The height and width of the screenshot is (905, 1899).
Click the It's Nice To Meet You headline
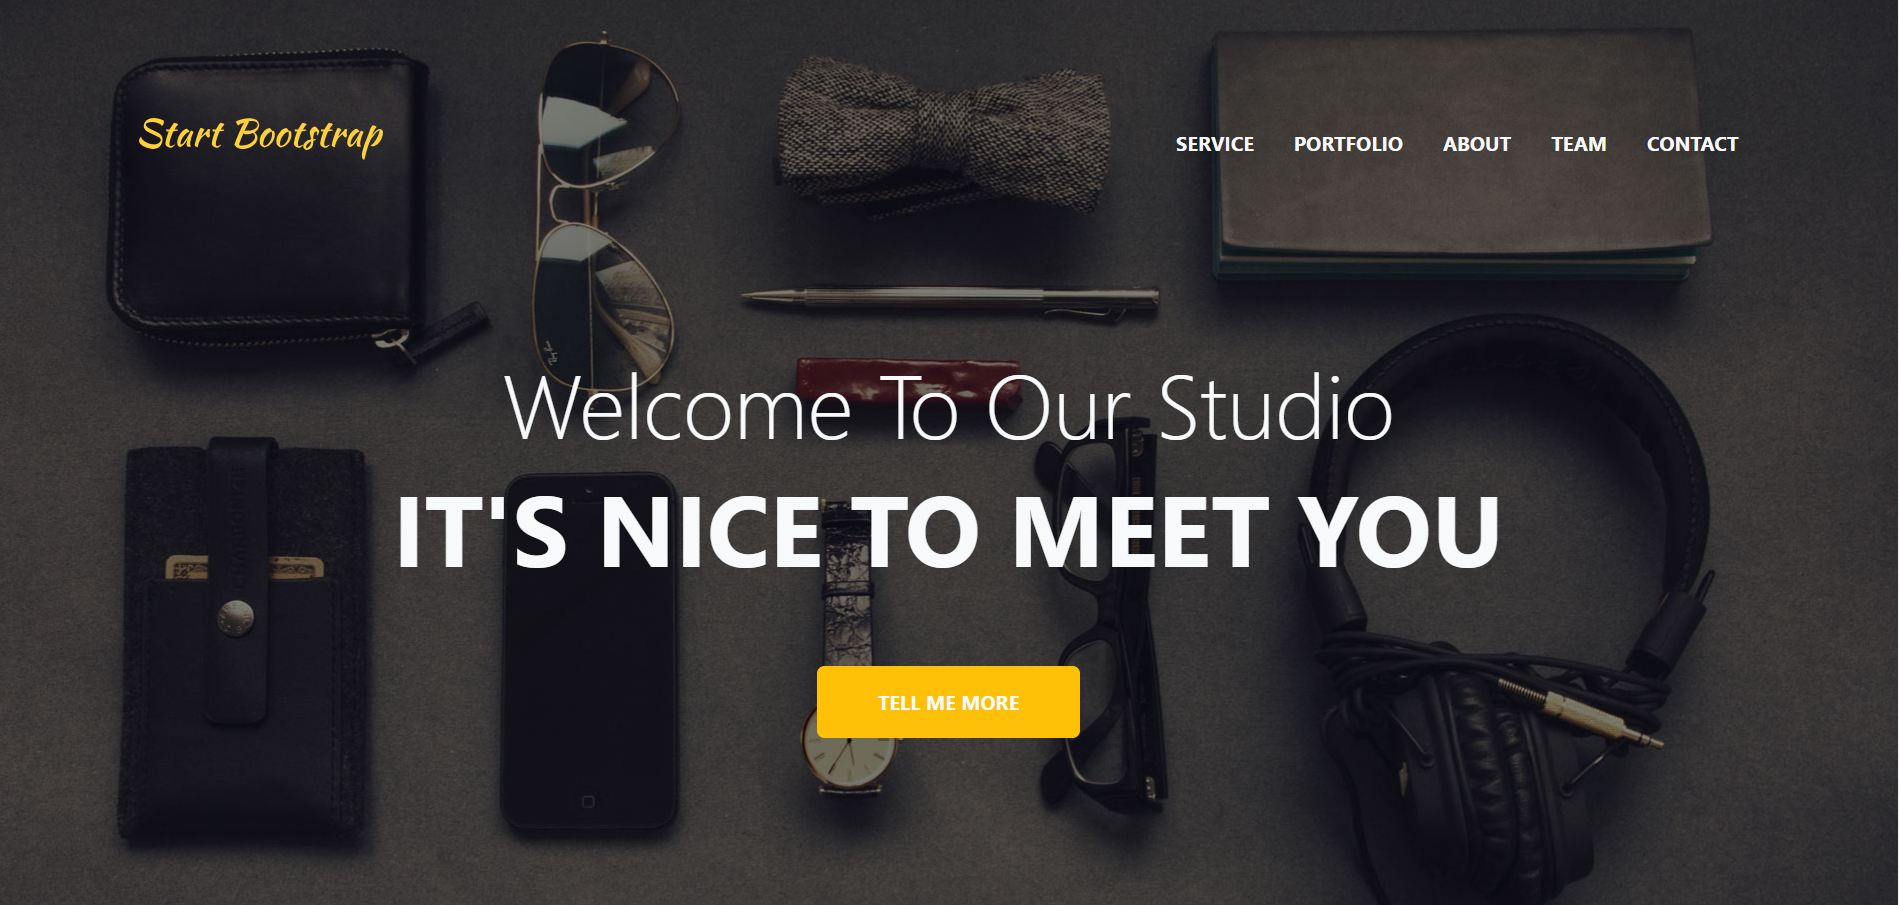tap(948, 532)
